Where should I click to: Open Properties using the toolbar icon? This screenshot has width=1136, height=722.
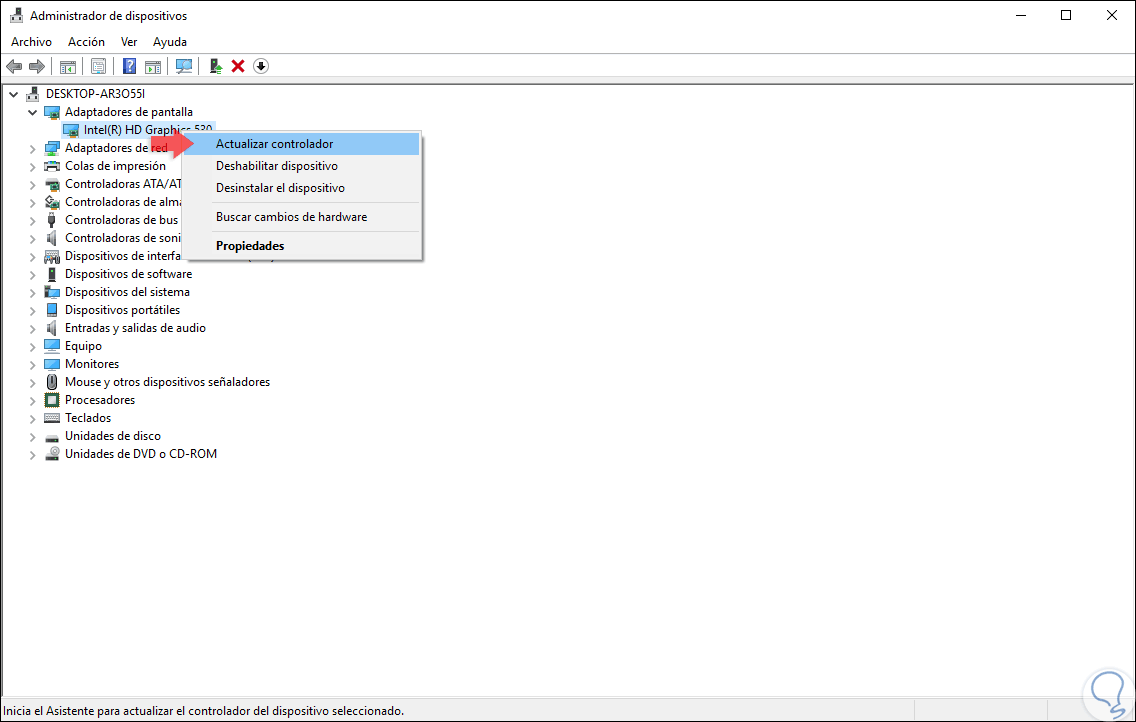[x=97, y=66]
